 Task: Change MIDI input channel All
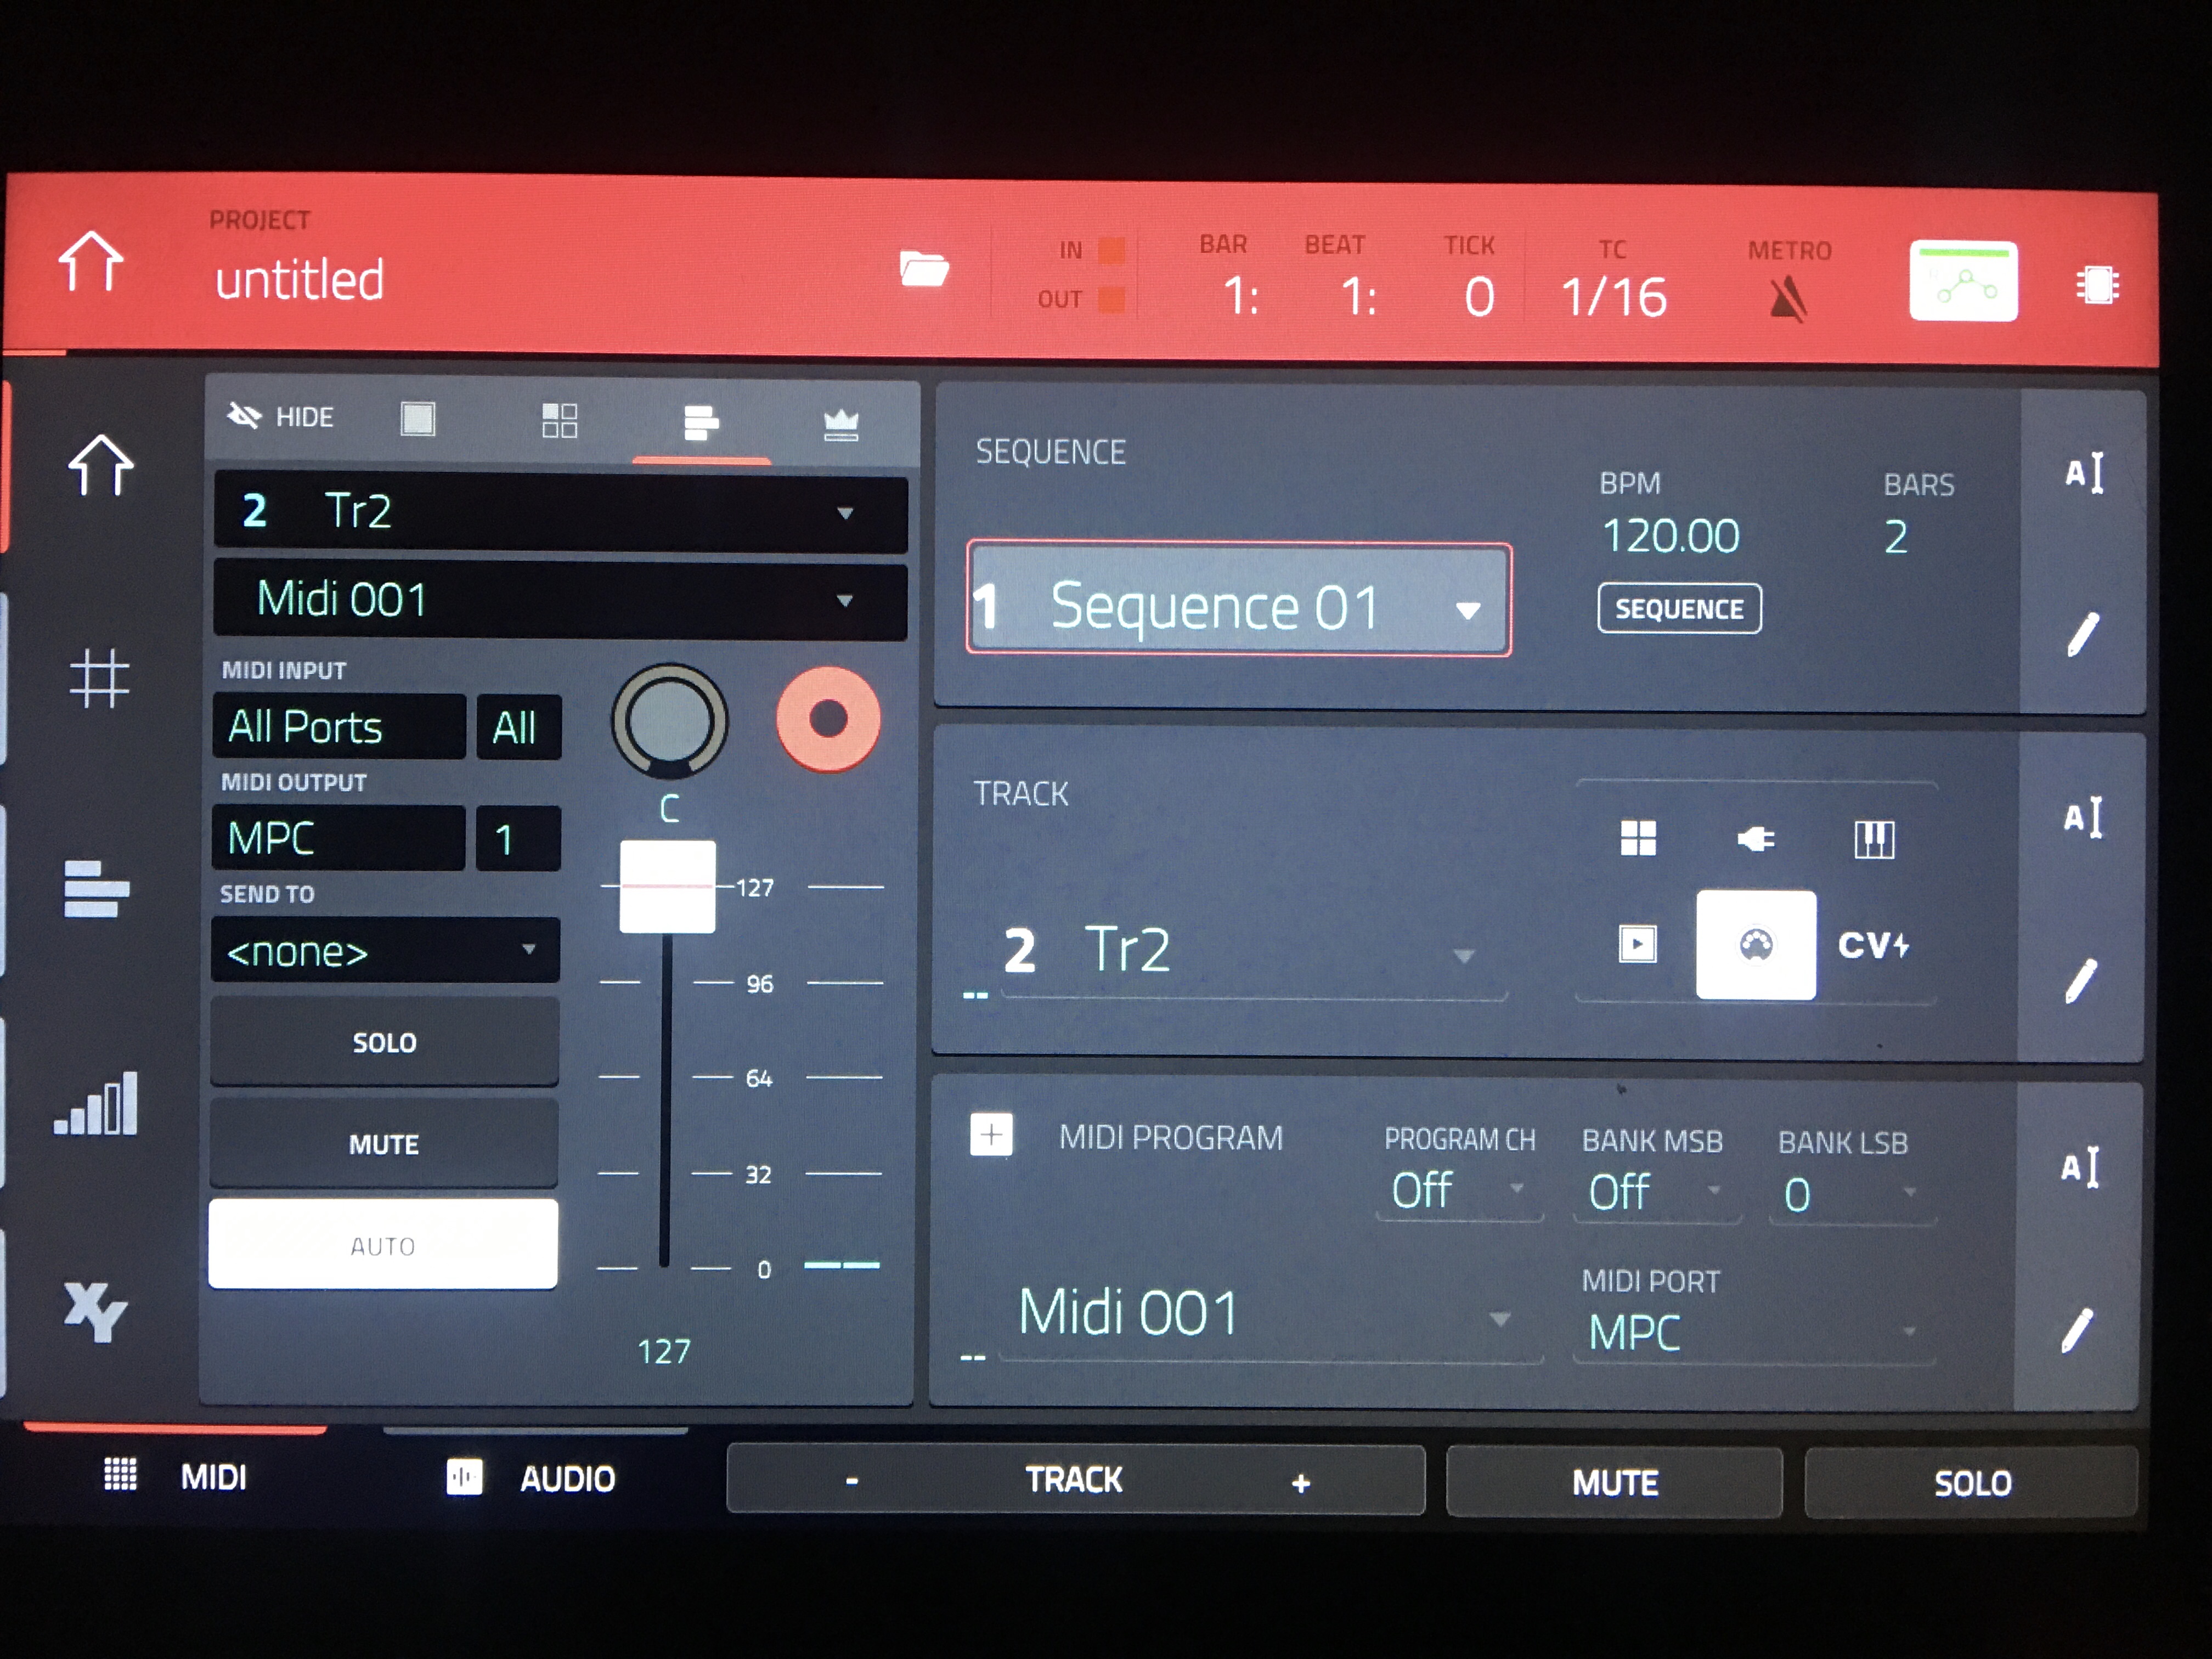[x=518, y=727]
